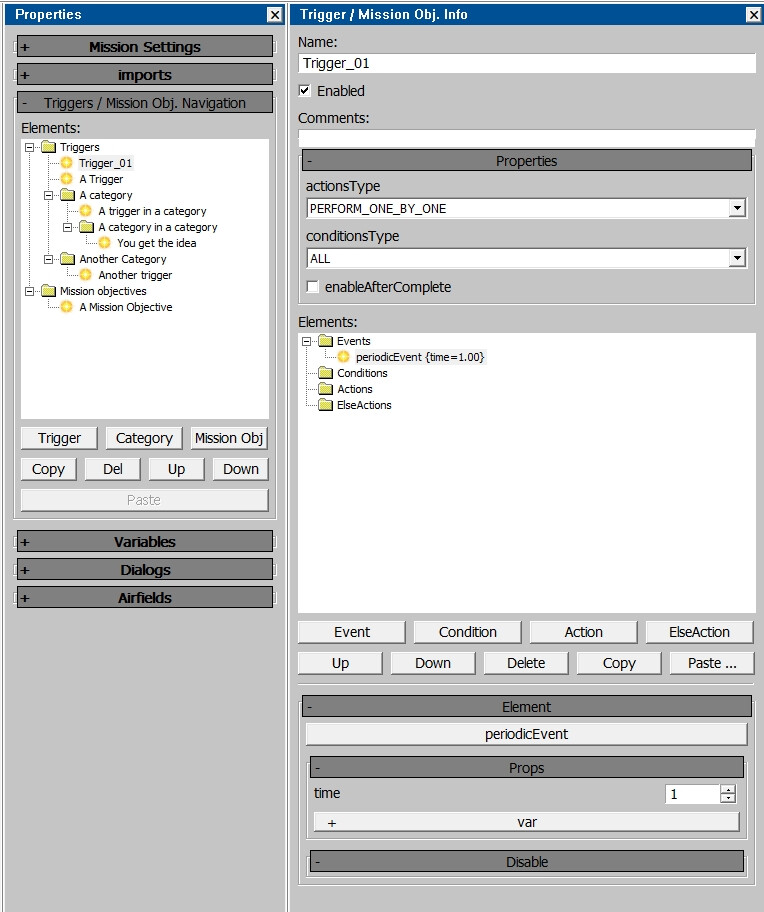
Task: Enable the enableAfterComplete checkbox
Action: [x=313, y=287]
